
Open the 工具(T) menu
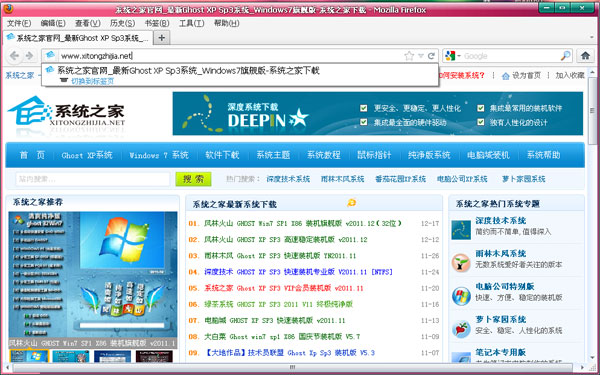tap(191, 23)
